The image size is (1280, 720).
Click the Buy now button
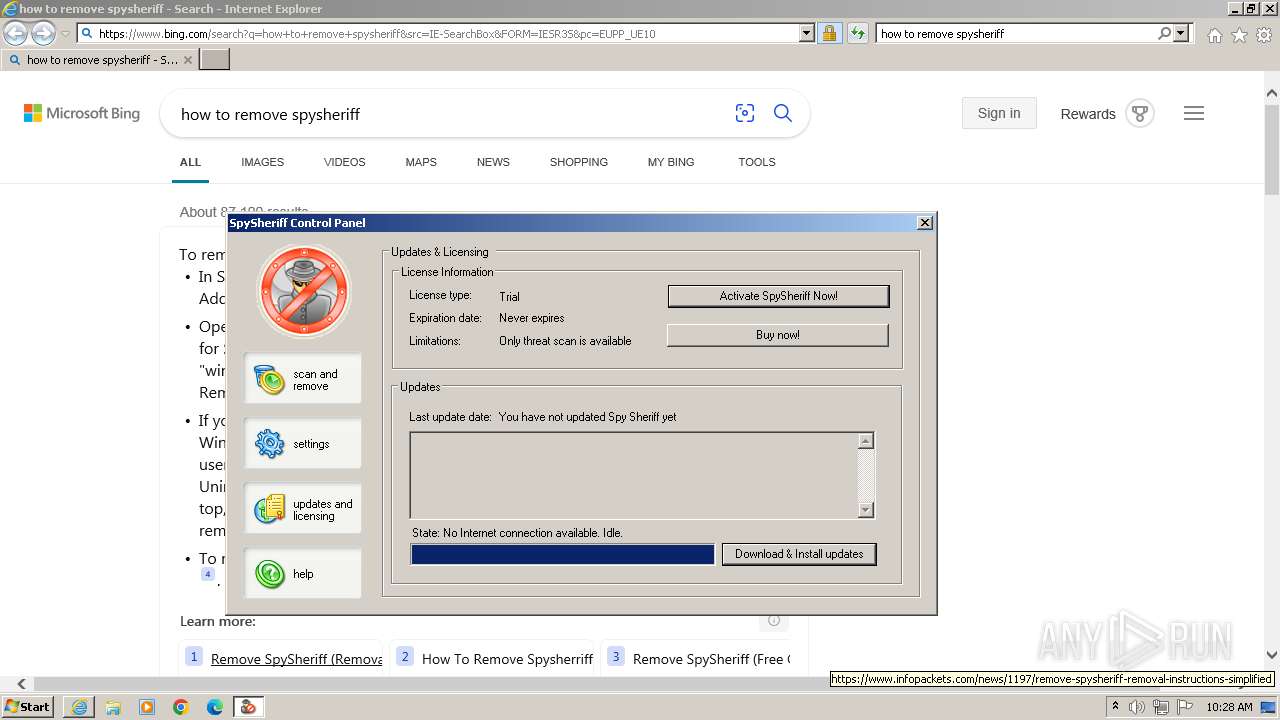pos(778,335)
